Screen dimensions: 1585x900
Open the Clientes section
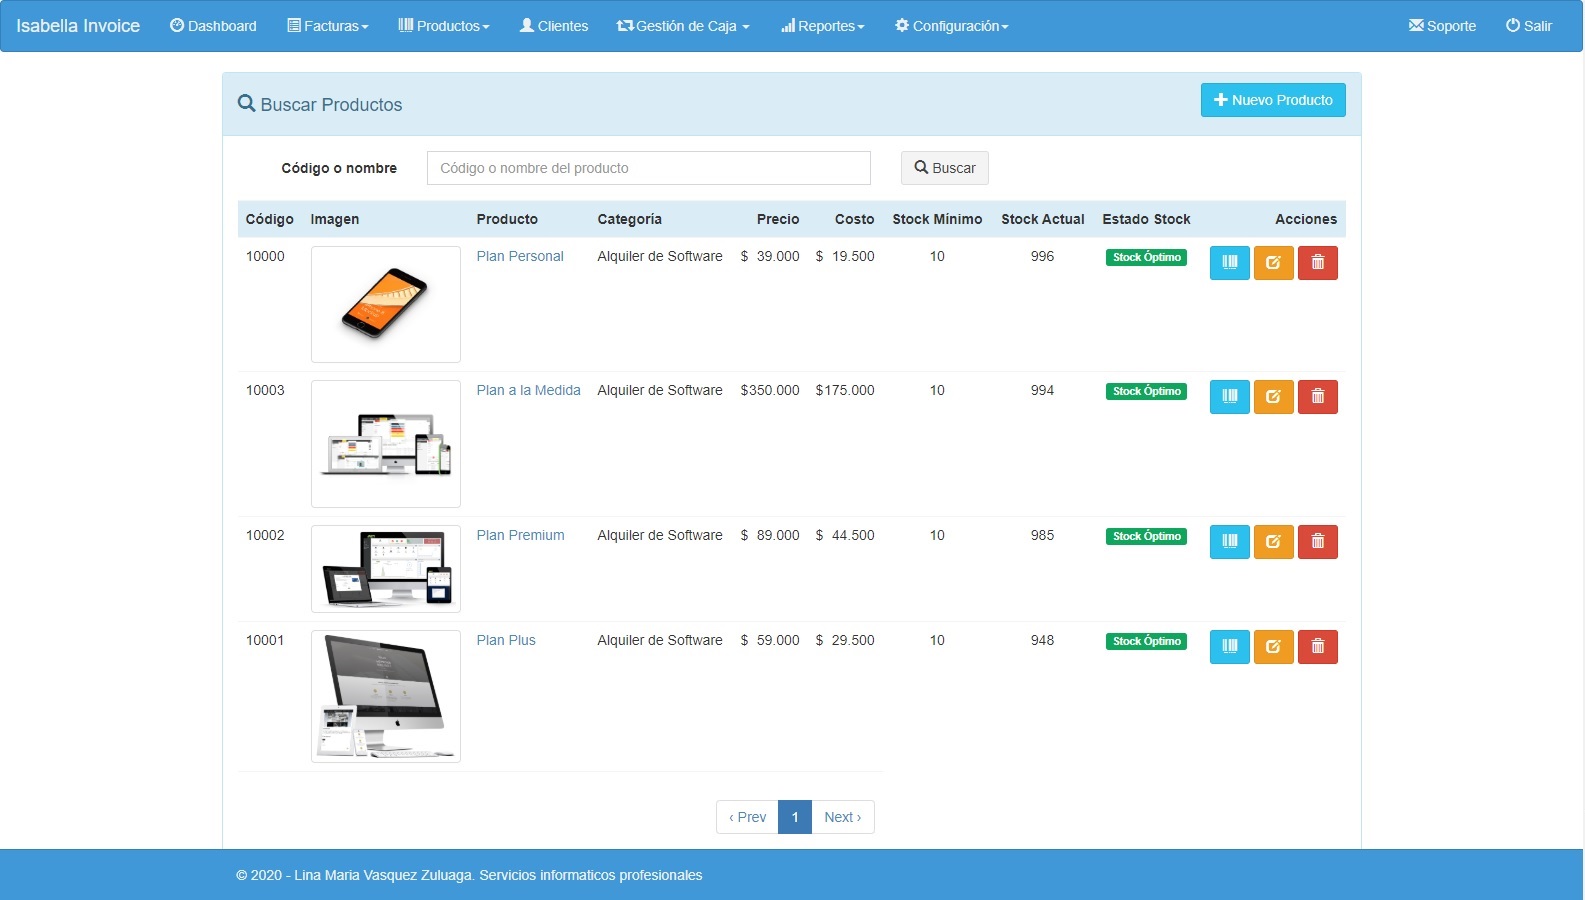(554, 26)
